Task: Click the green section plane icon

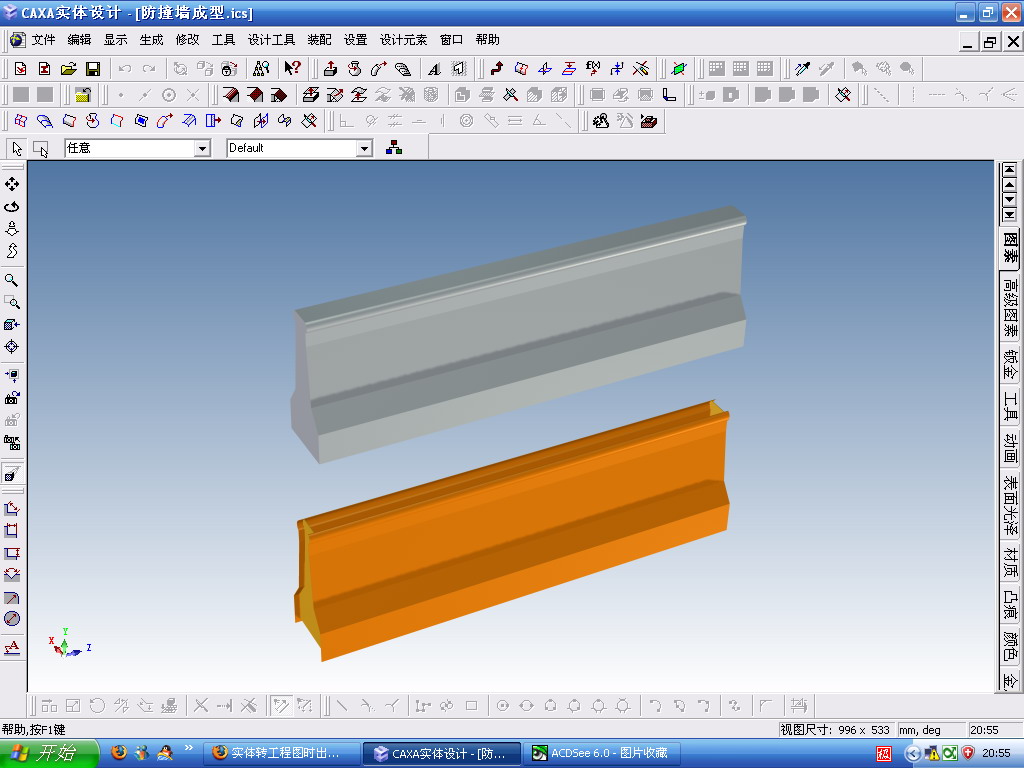Action: pyautogui.click(x=679, y=68)
